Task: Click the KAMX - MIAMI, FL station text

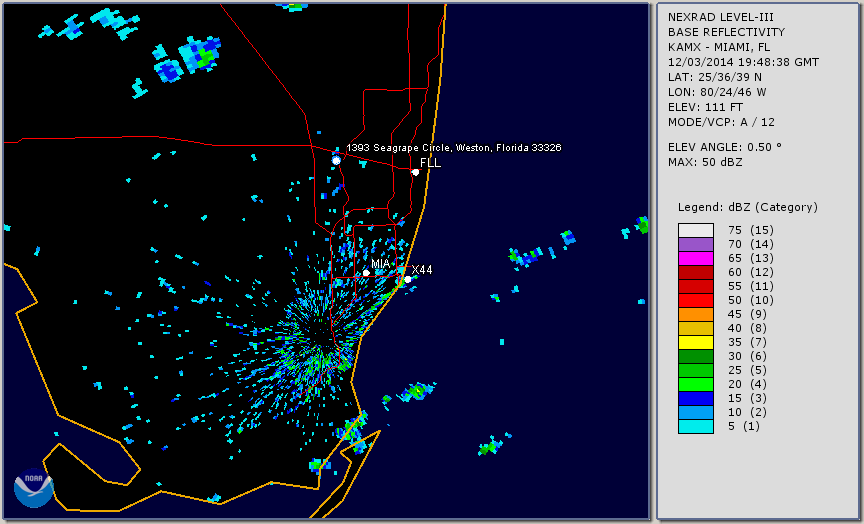Action: (719, 47)
